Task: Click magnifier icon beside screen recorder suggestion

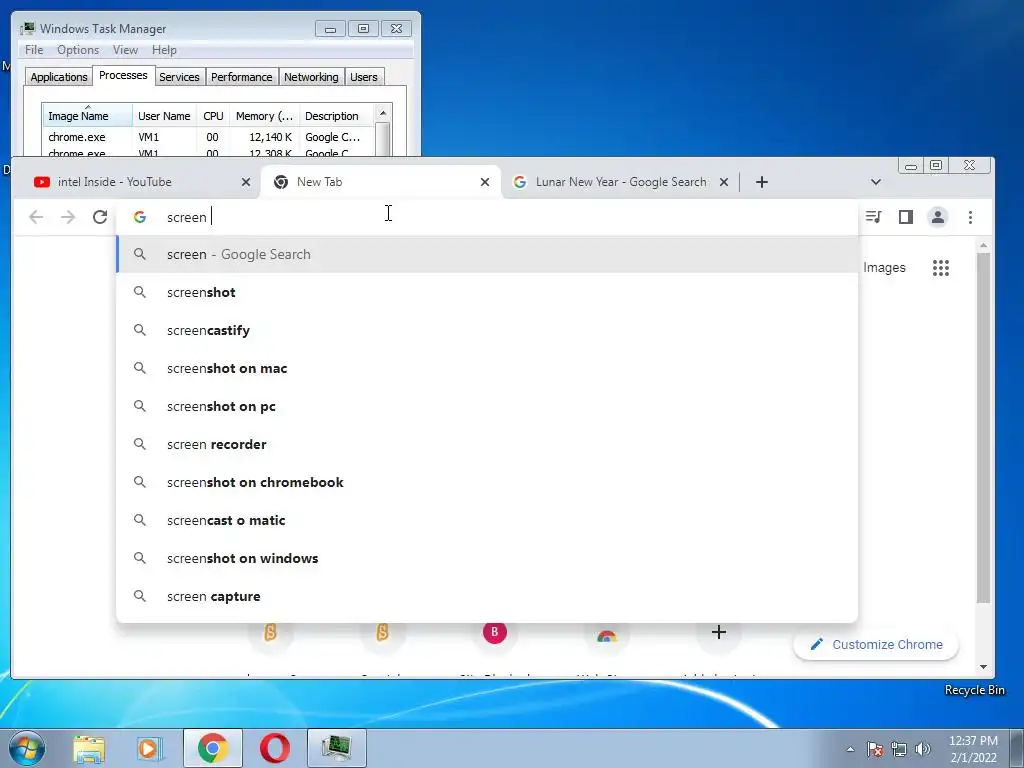Action: (140, 444)
